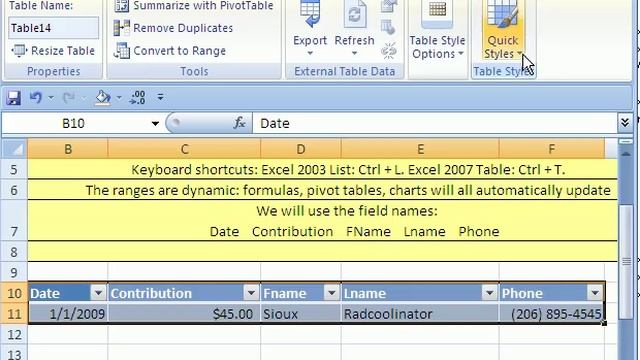Select row 7 header

tap(14, 221)
